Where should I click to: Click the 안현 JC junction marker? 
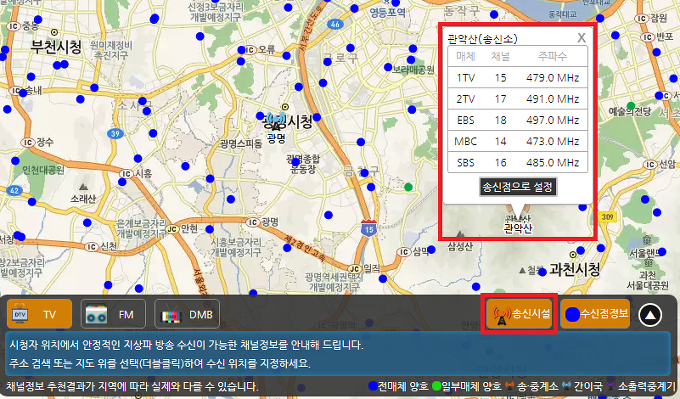point(173,229)
